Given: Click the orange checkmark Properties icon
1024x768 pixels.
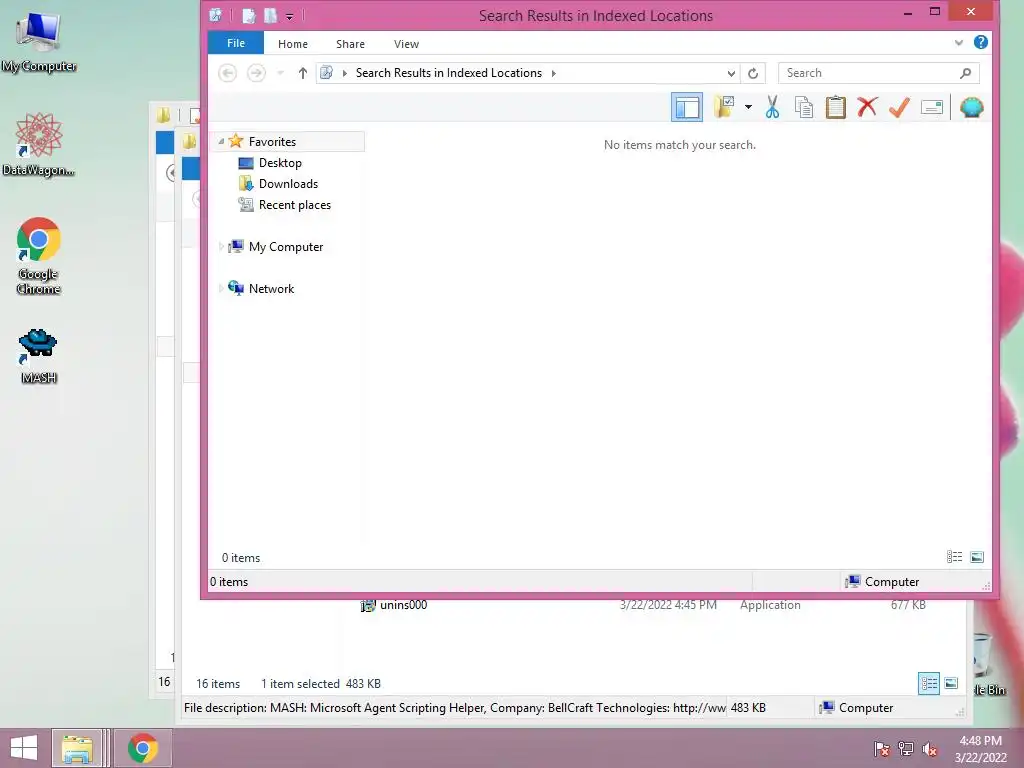Looking at the screenshot, I should click(x=899, y=107).
